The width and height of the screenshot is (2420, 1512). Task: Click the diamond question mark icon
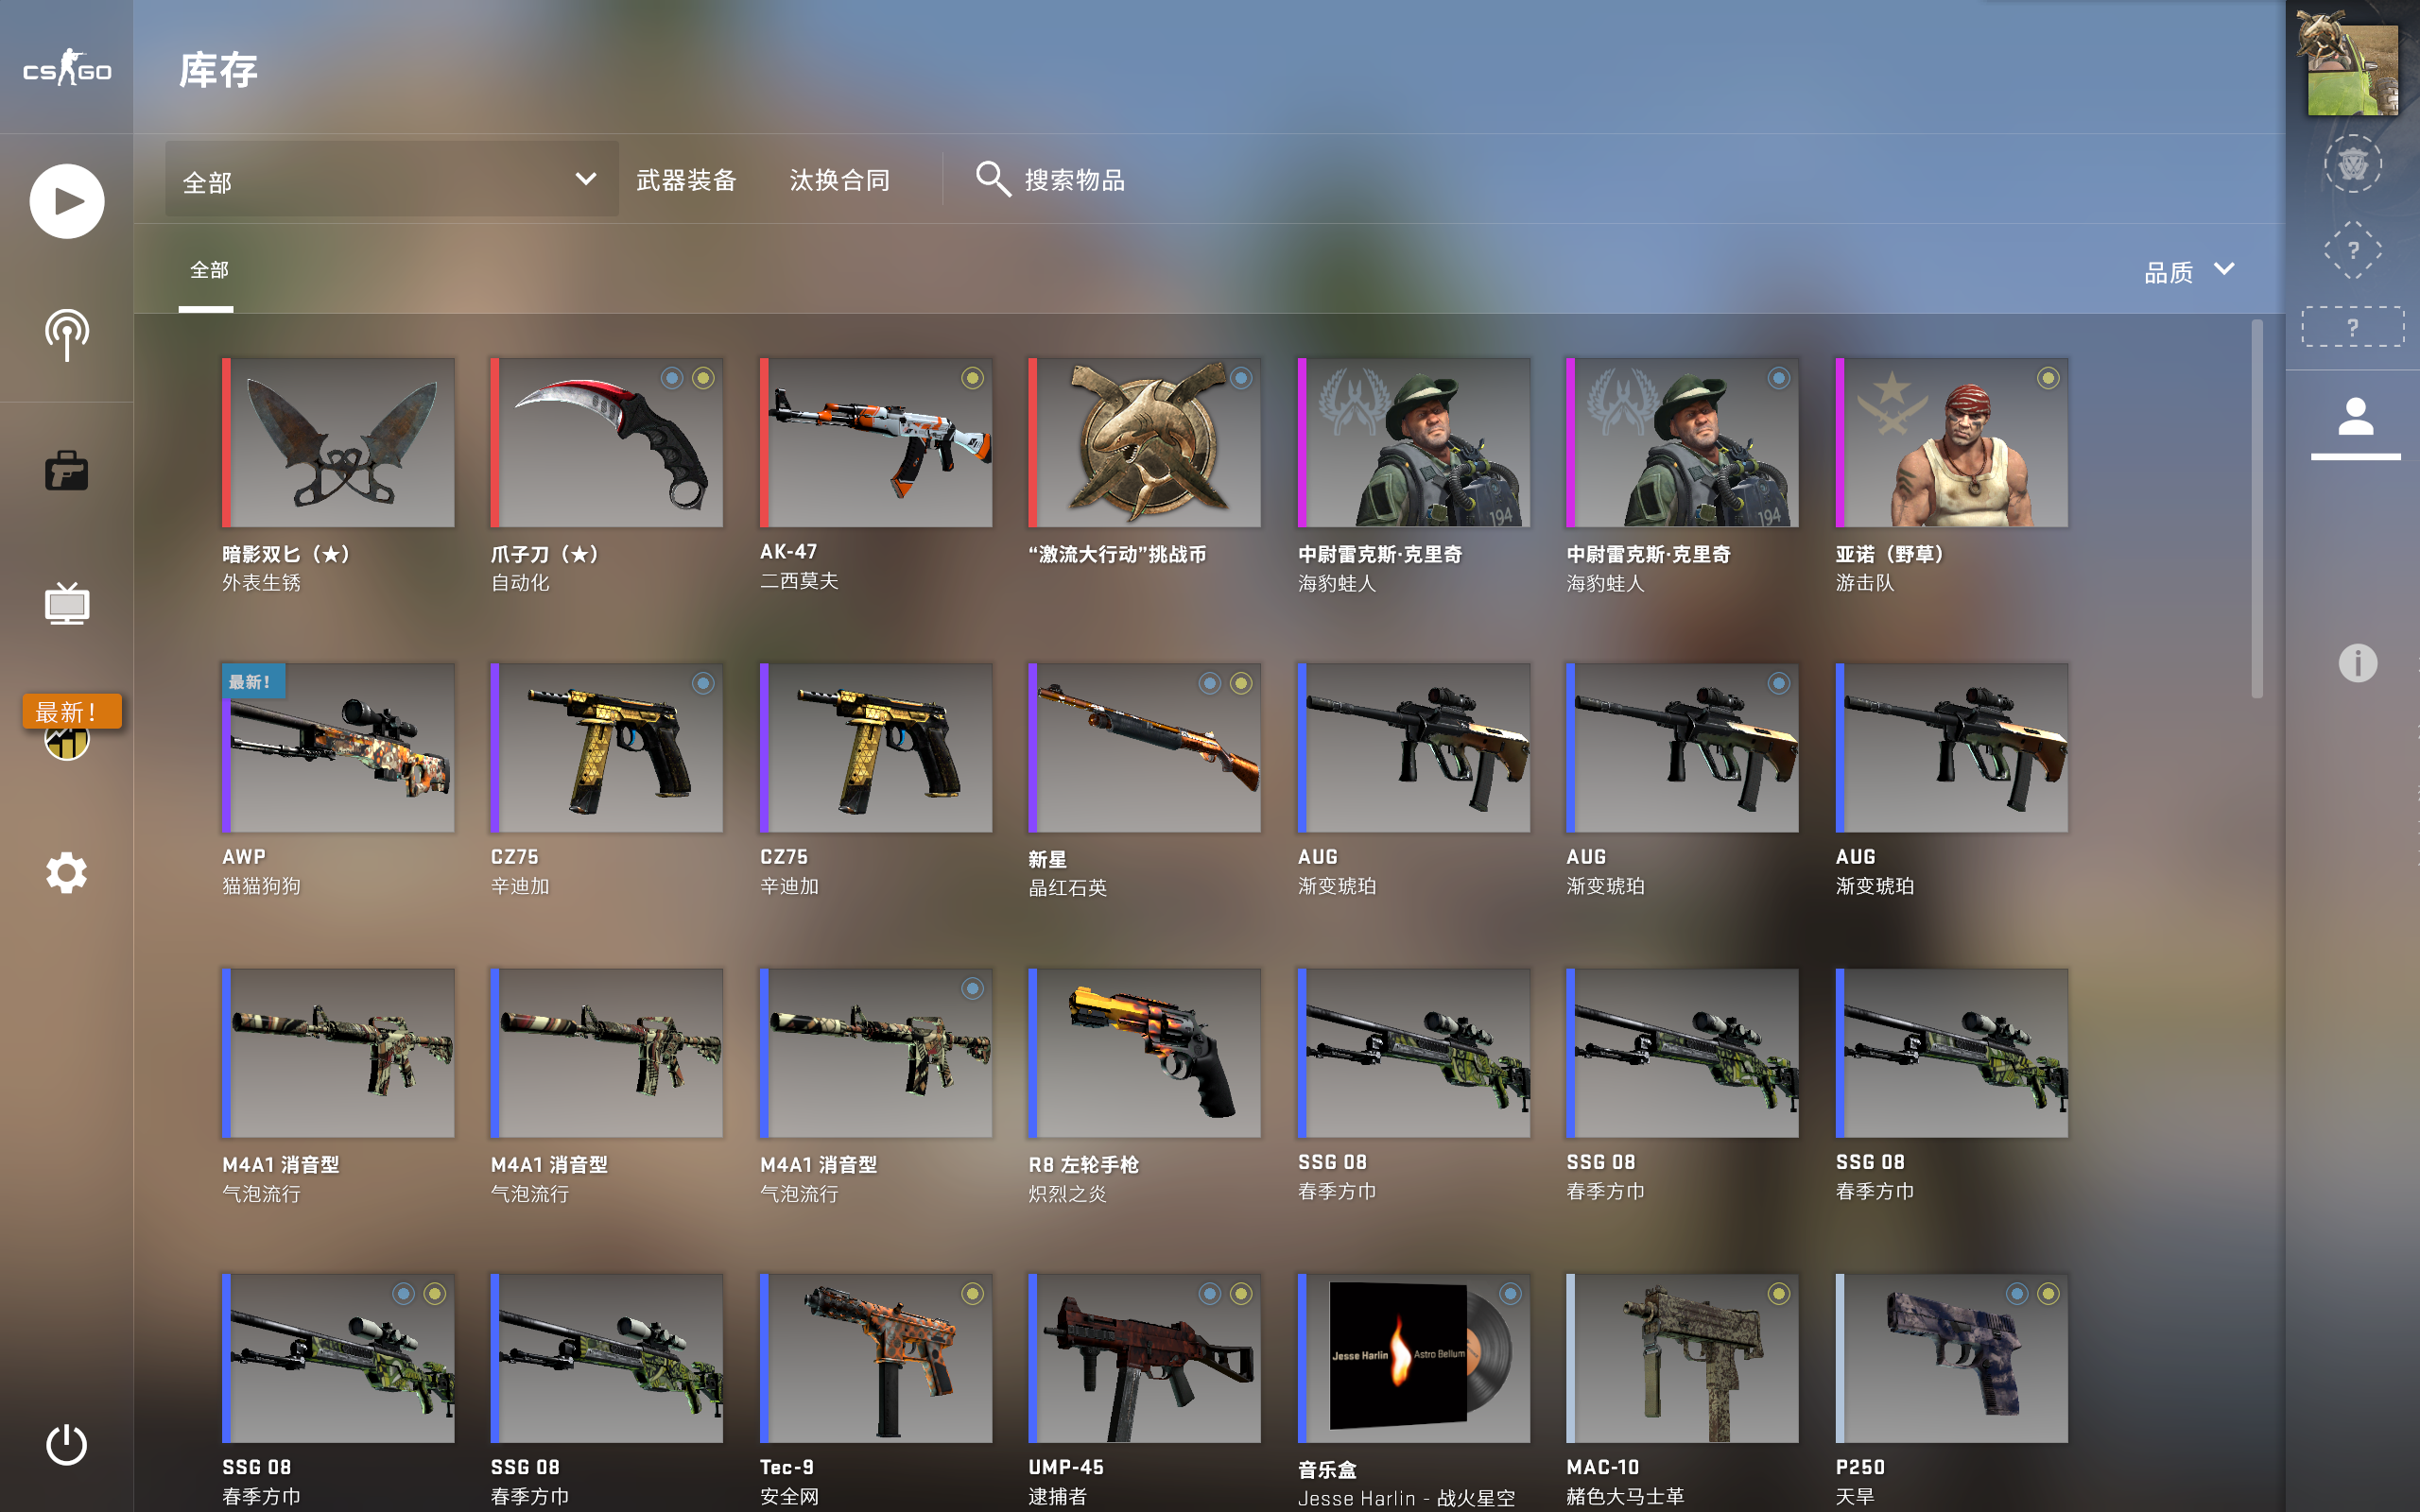point(2352,250)
